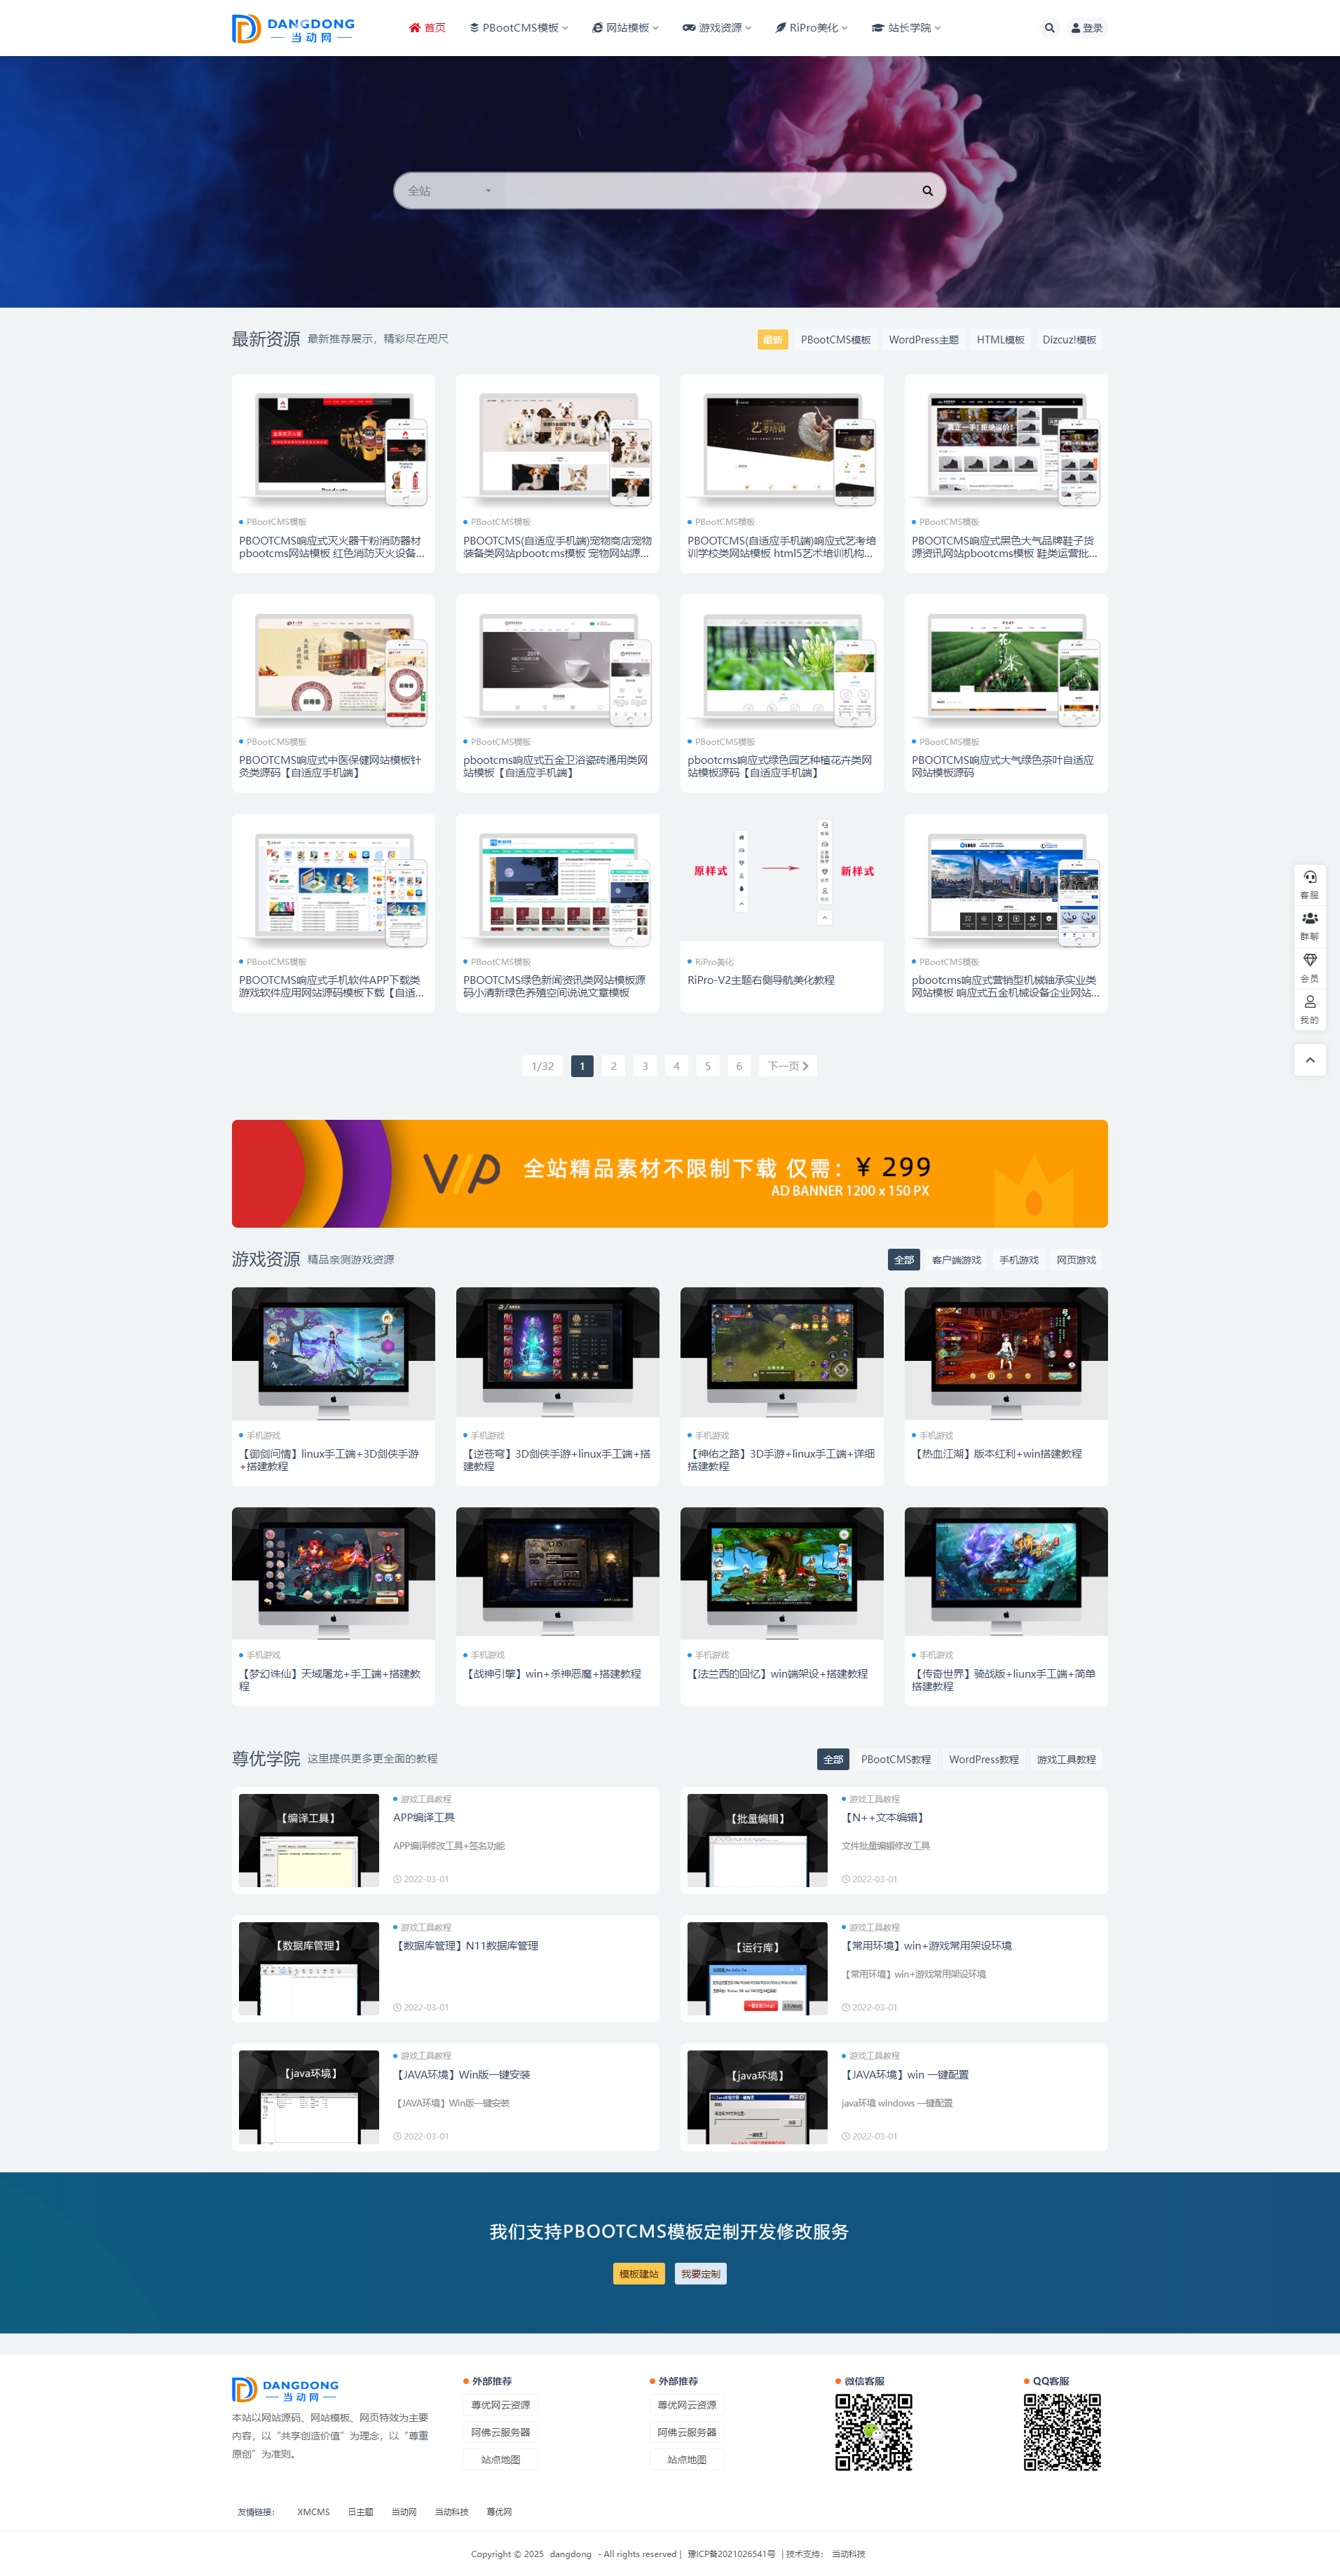Switch to the WordPress主题 tab
This screenshot has height=2576, width=1340.
[923, 340]
